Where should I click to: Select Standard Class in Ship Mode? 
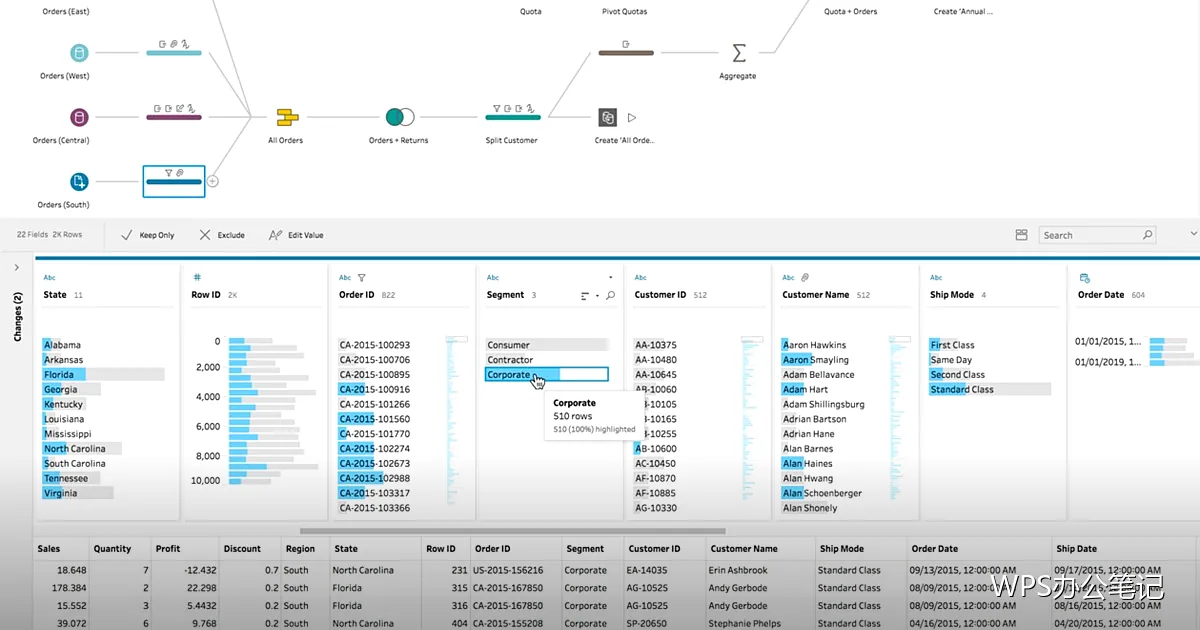tap(990, 390)
